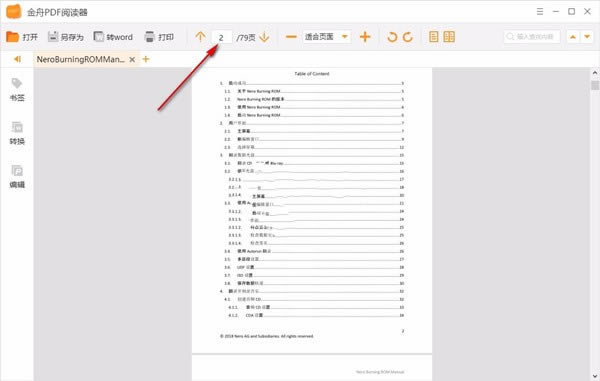The height and width of the screenshot is (381, 600).
Task: Switch to two-page view
Action: (x=449, y=37)
